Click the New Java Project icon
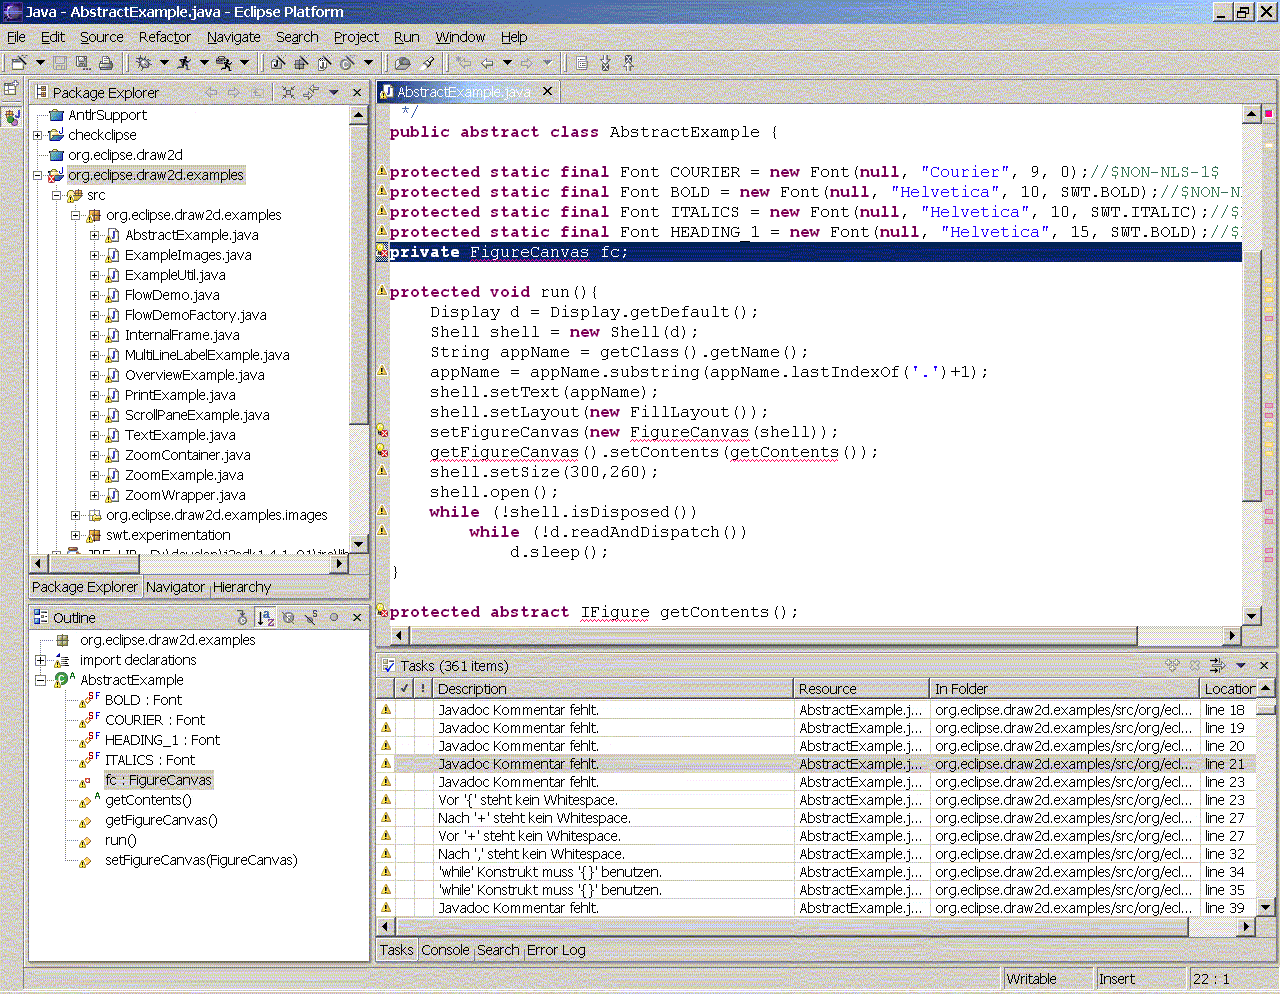This screenshot has height=994, width=1280. tap(278, 63)
